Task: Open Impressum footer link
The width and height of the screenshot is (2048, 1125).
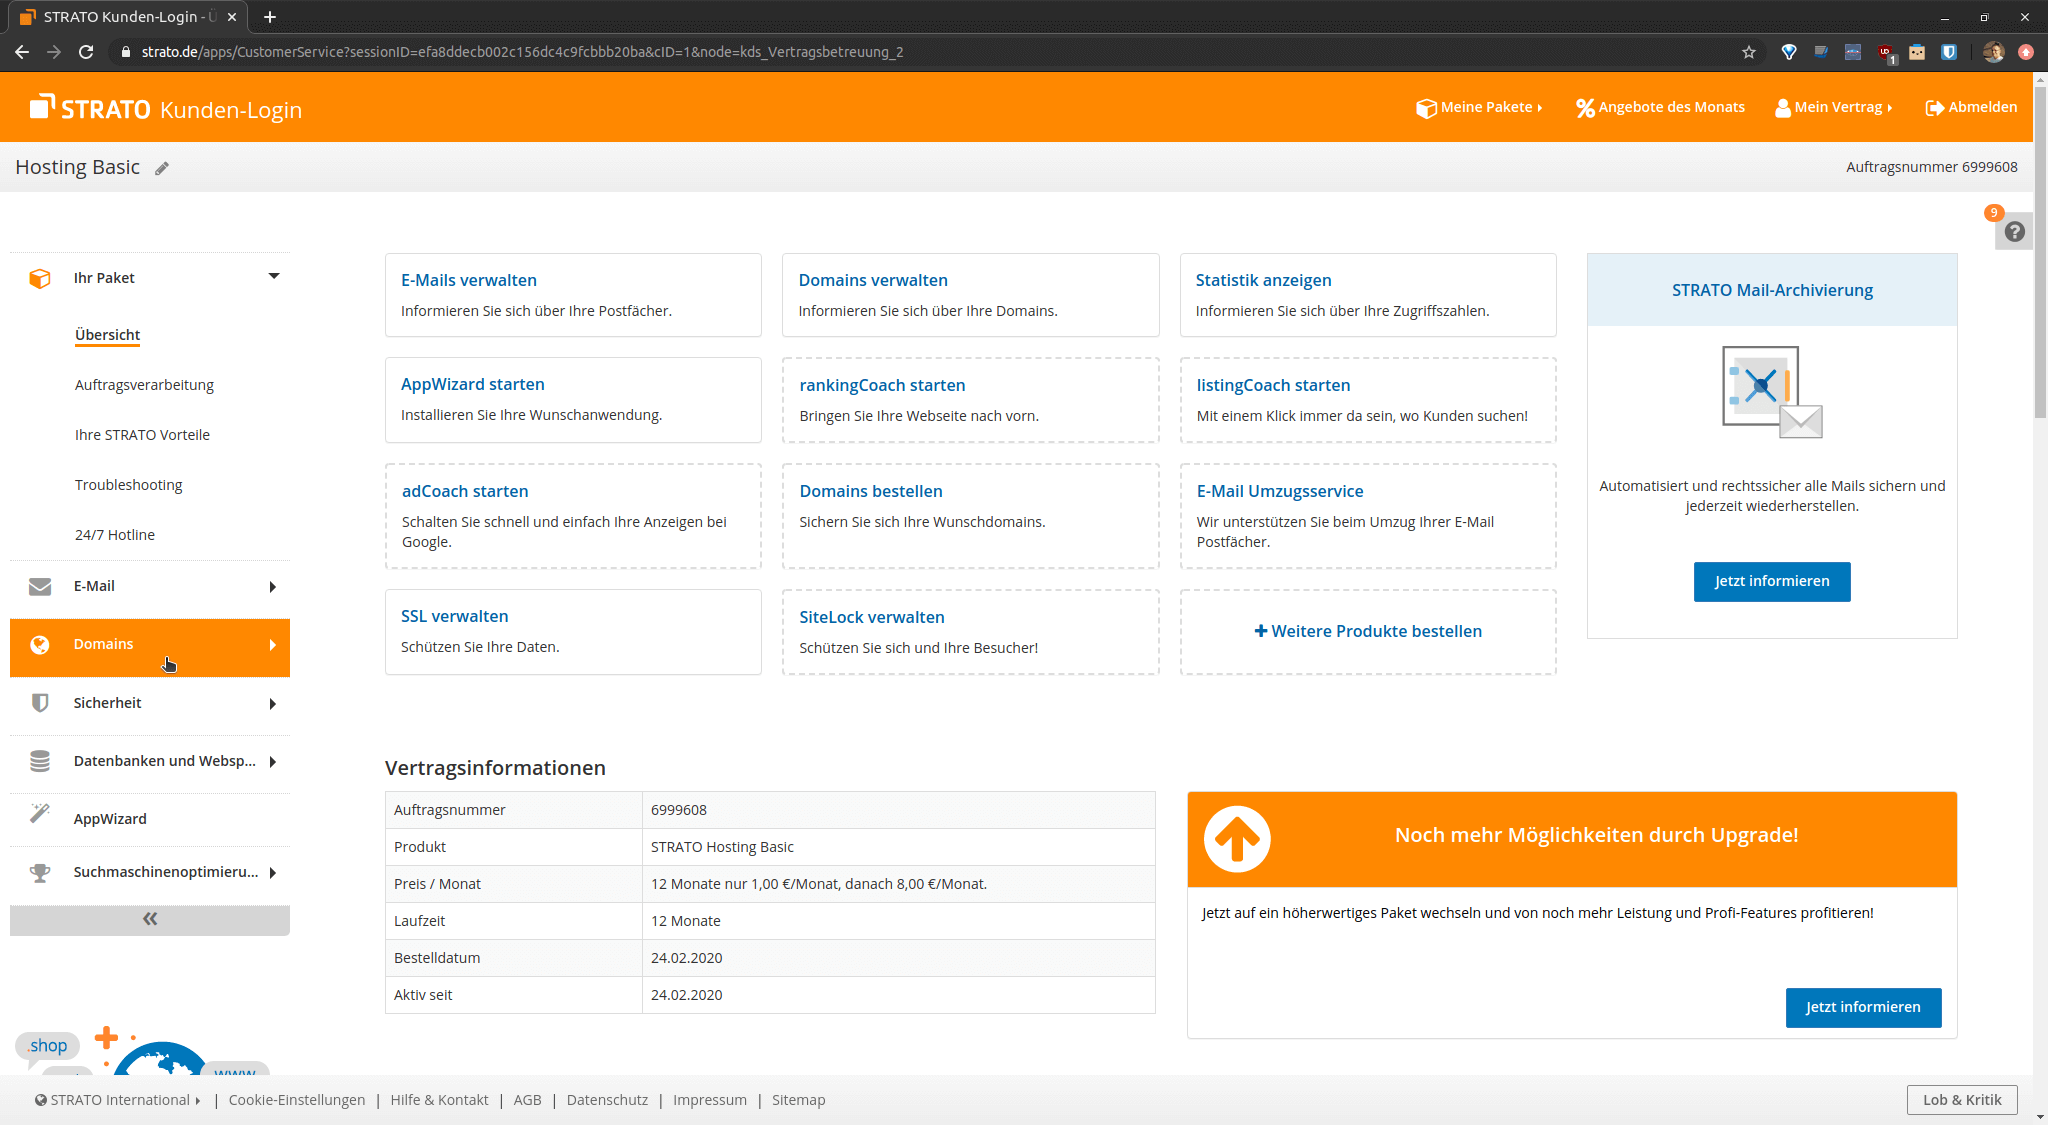Action: coord(710,1100)
